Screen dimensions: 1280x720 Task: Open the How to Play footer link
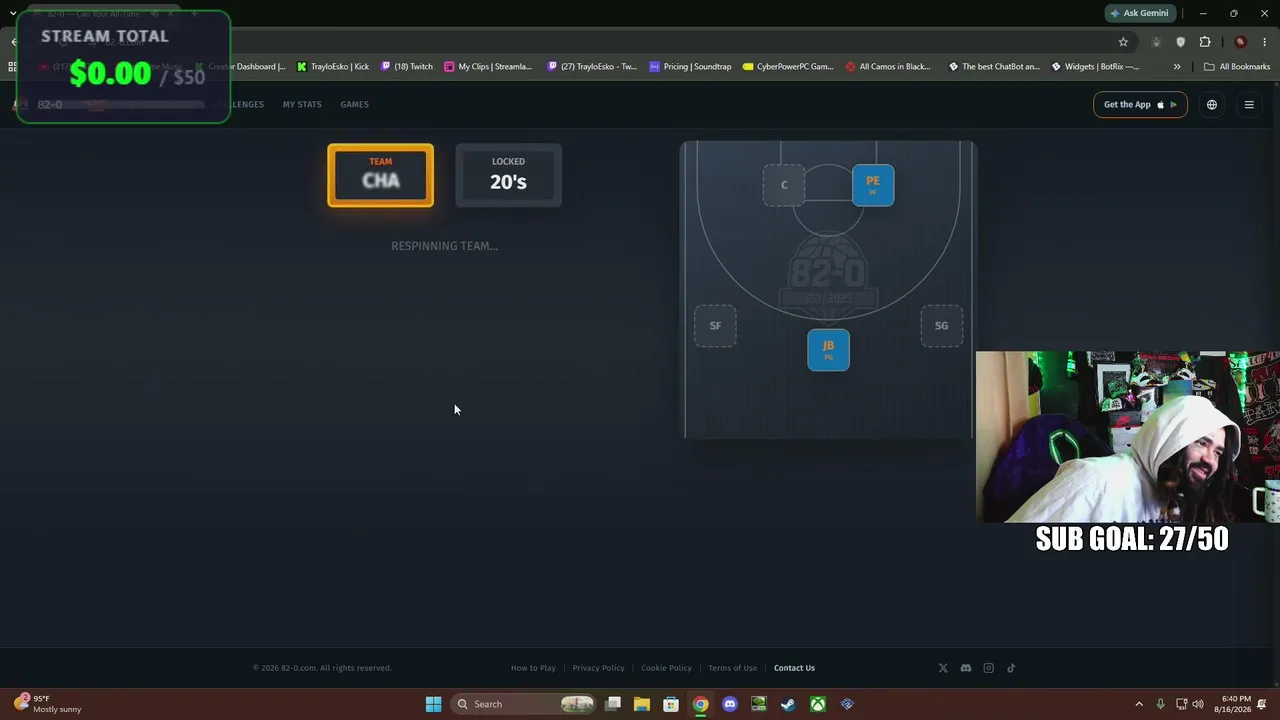coord(533,668)
